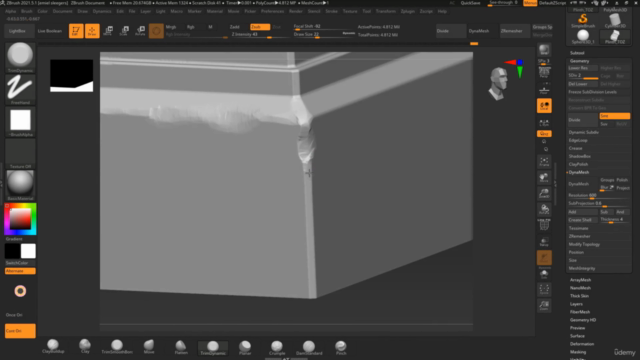This screenshot has height=360, width=640.
Task: Click the Del Lower button
Action: [x=582, y=84]
